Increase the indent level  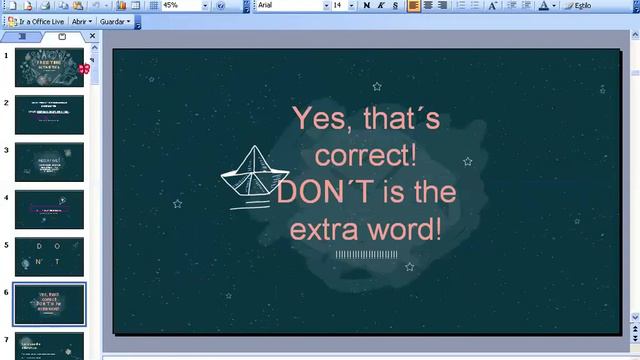pyautogui.click(x=526, y=5)
